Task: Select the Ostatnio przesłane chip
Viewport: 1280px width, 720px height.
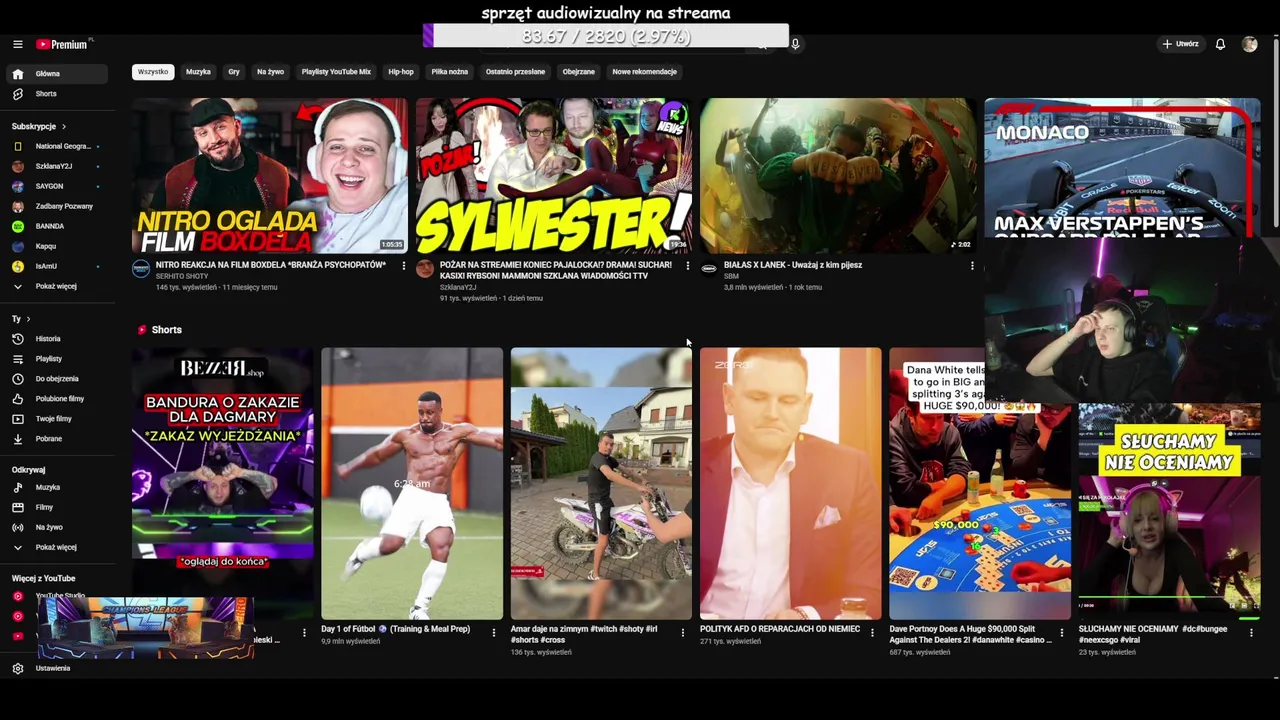Action: 515,72
